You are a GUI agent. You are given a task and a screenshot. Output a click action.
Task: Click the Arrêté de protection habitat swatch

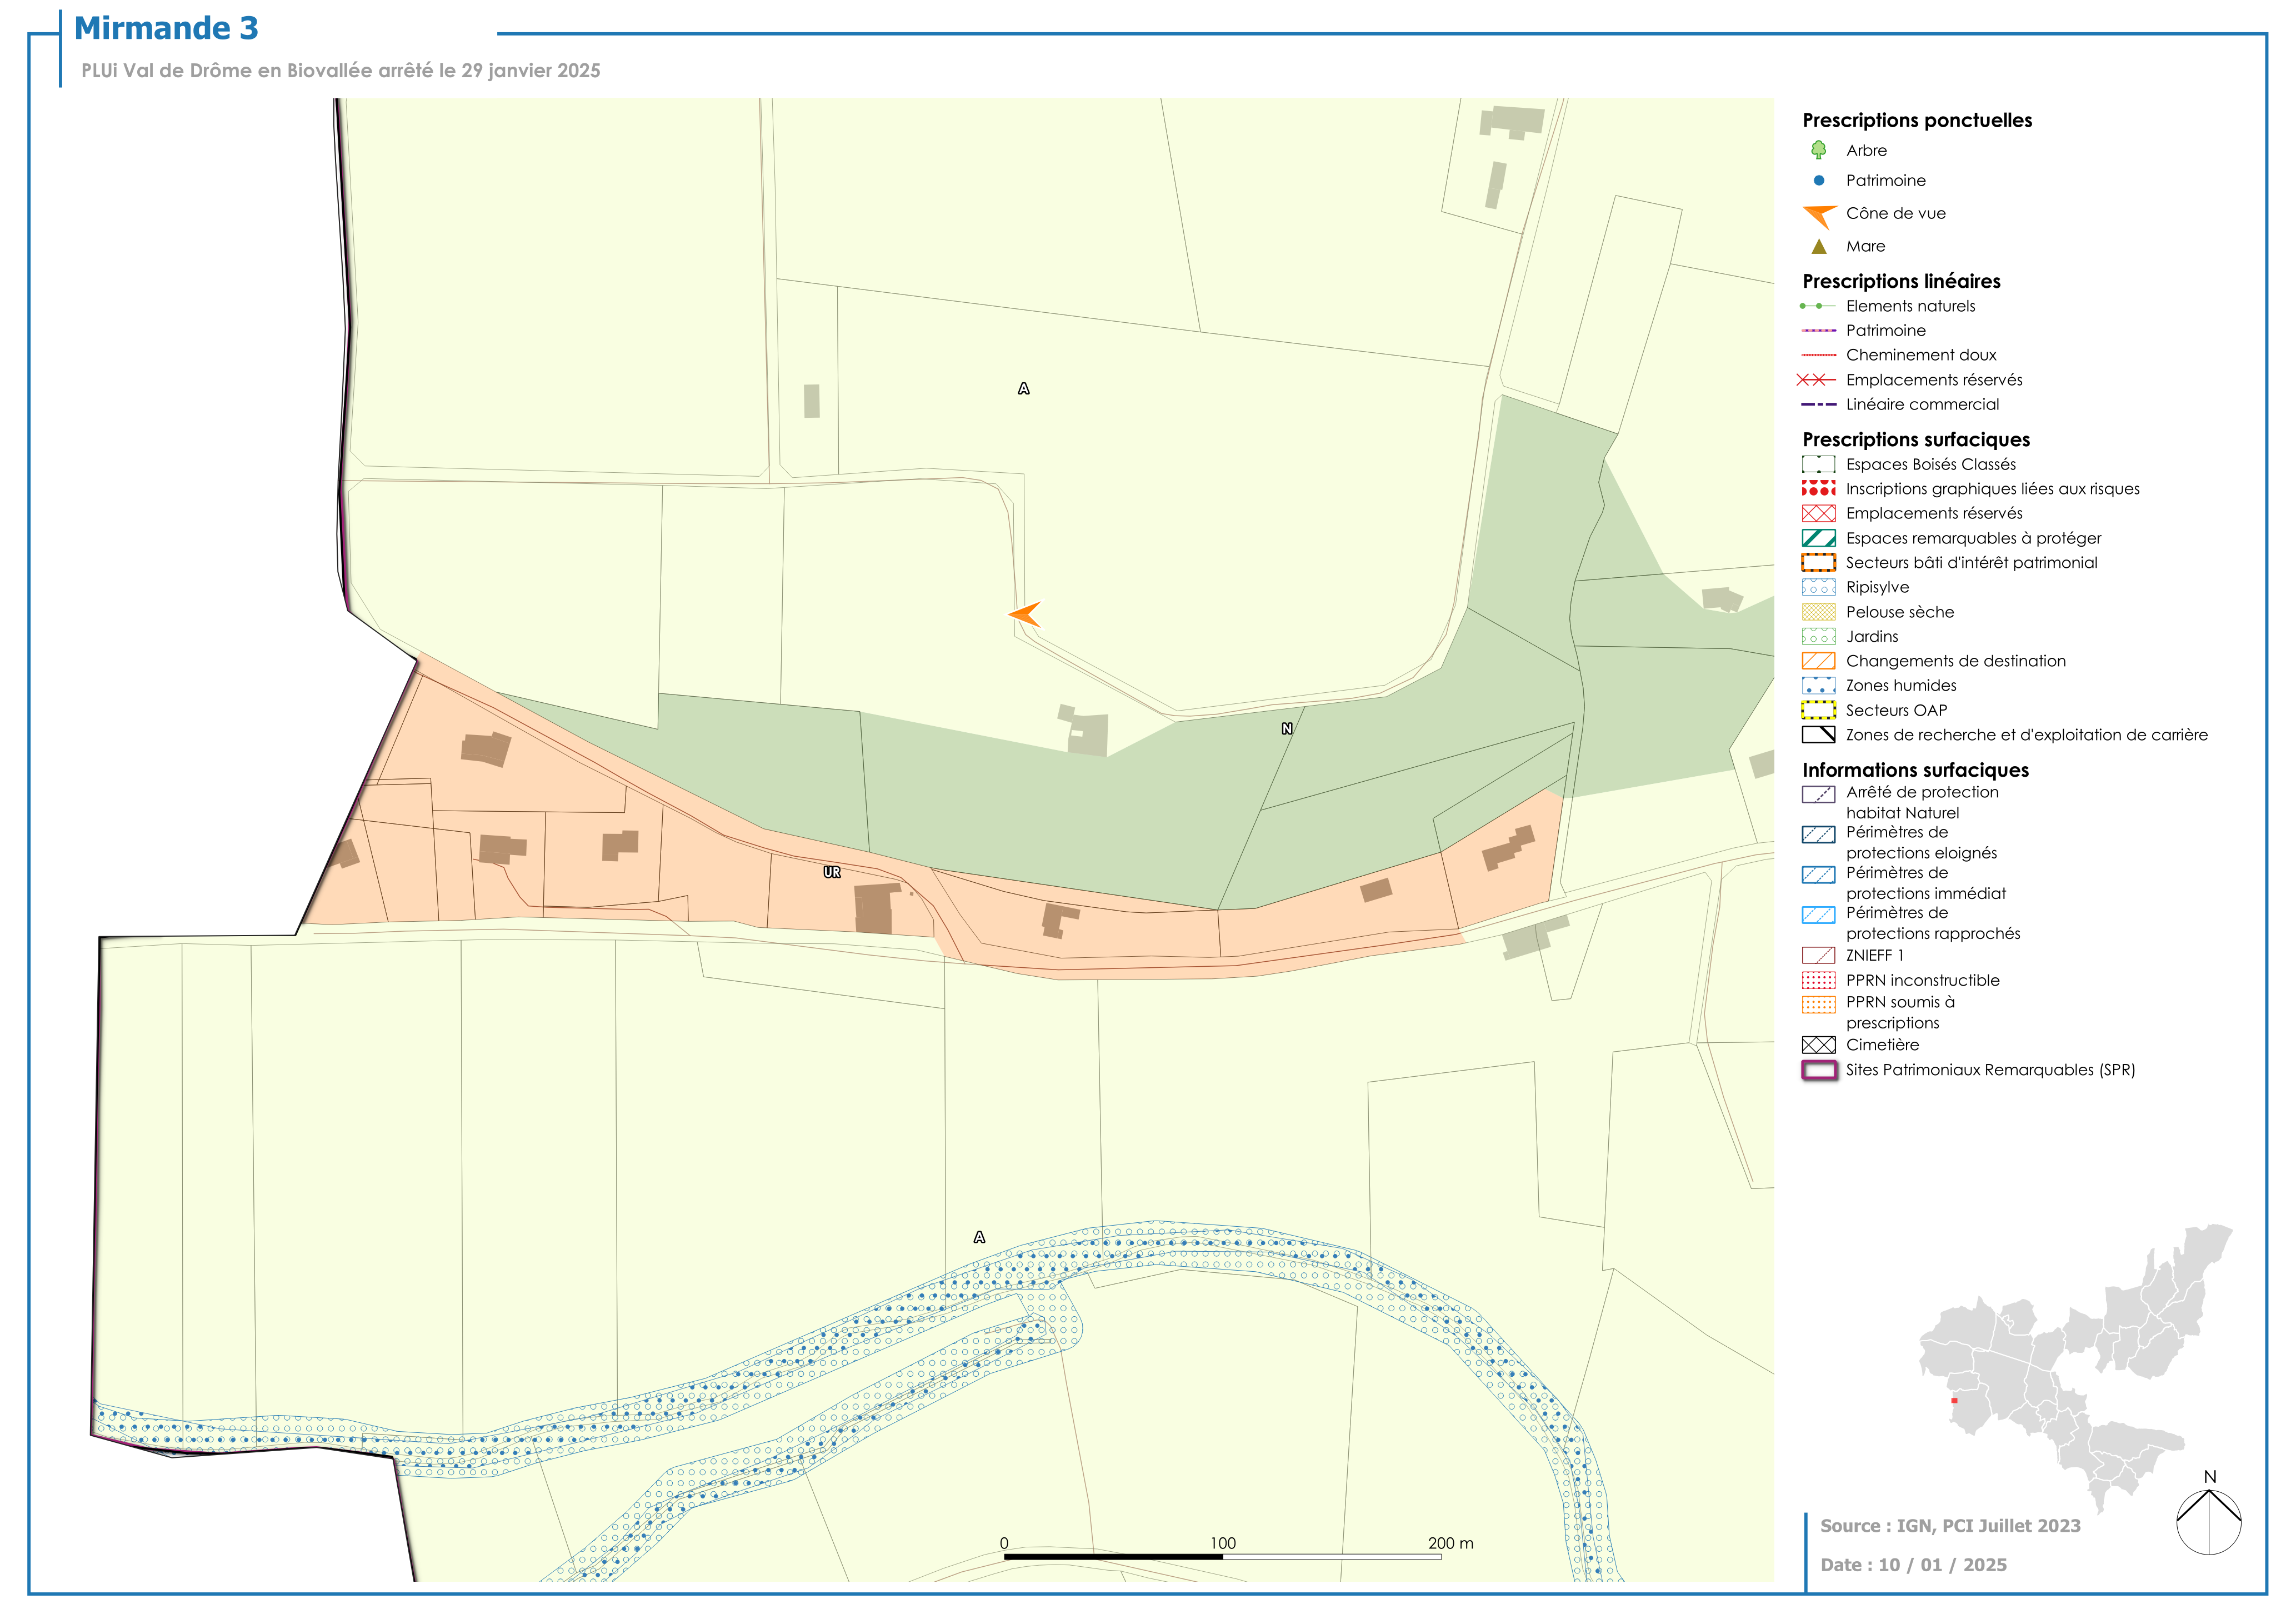tap(1818, 795)
